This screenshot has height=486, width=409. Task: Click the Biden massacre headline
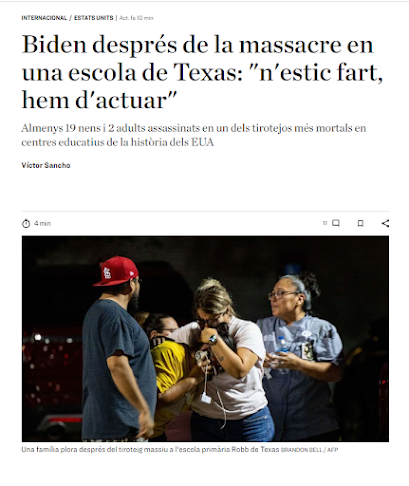click(202, 72)
